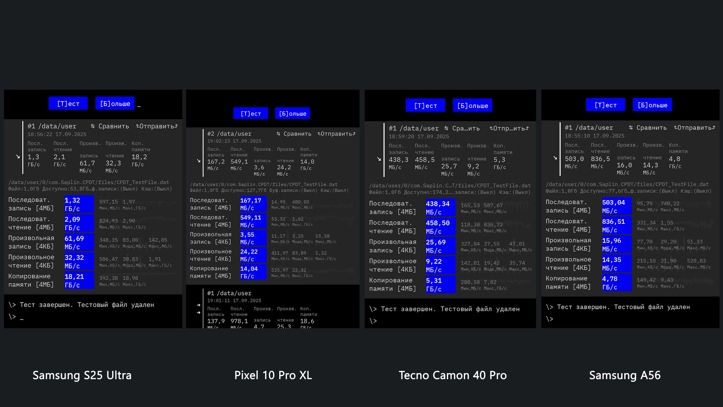This screenshot has width=723, height=407.
Task: Select the 25,69 МБ/с value in Tecno panel
Action: click(440, 246)
